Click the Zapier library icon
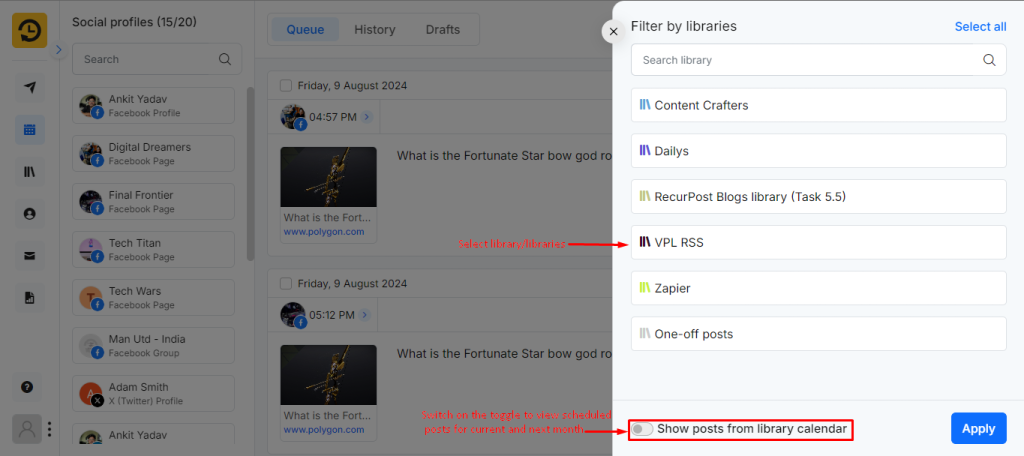Viewport: 1024px width, 456px height. (645, 288)
